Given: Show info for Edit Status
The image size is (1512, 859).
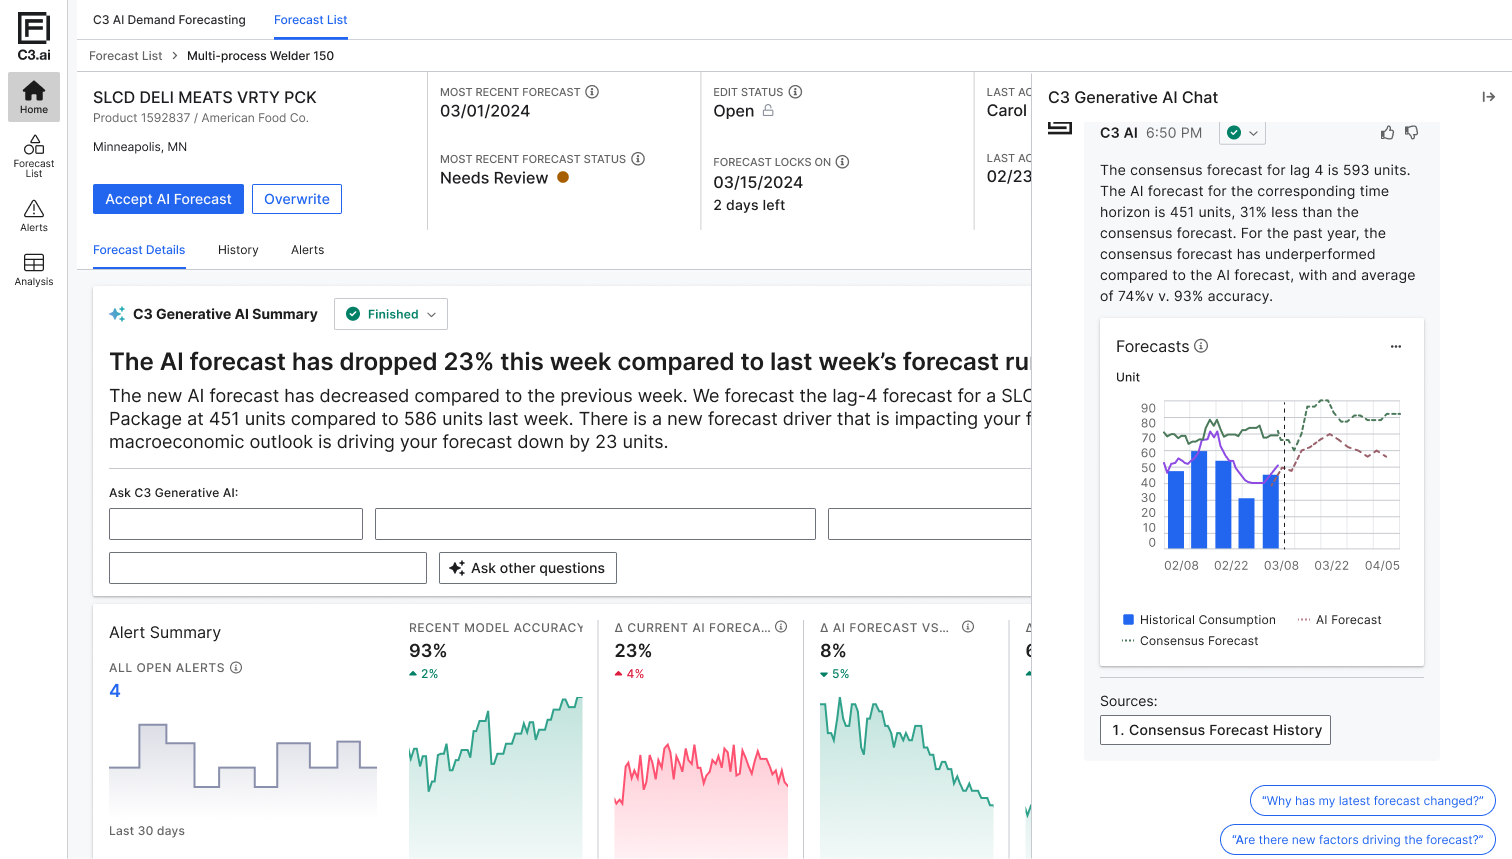Looking at the screenshot, I should 795,92.
